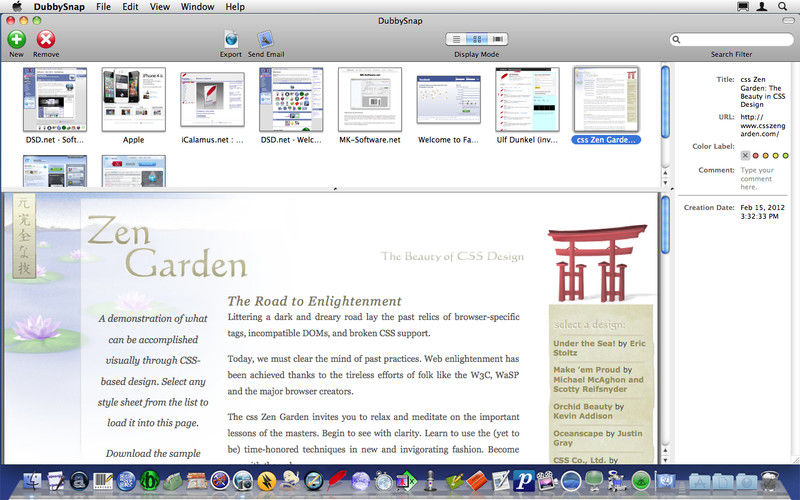The height and width of the screenshot is (500, 800).
Task: Open the Help menu
Action: [235, 7]
